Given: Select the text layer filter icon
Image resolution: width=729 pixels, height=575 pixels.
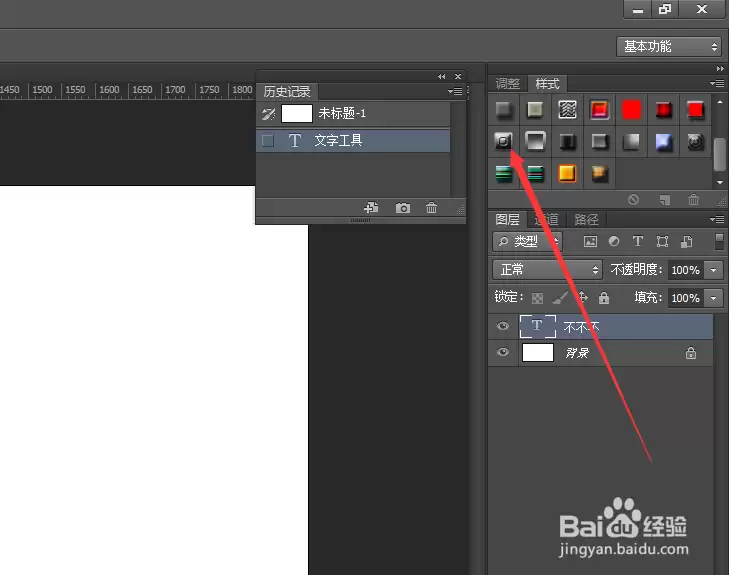Looking at the screenshot, I should (x=638, y=241).
